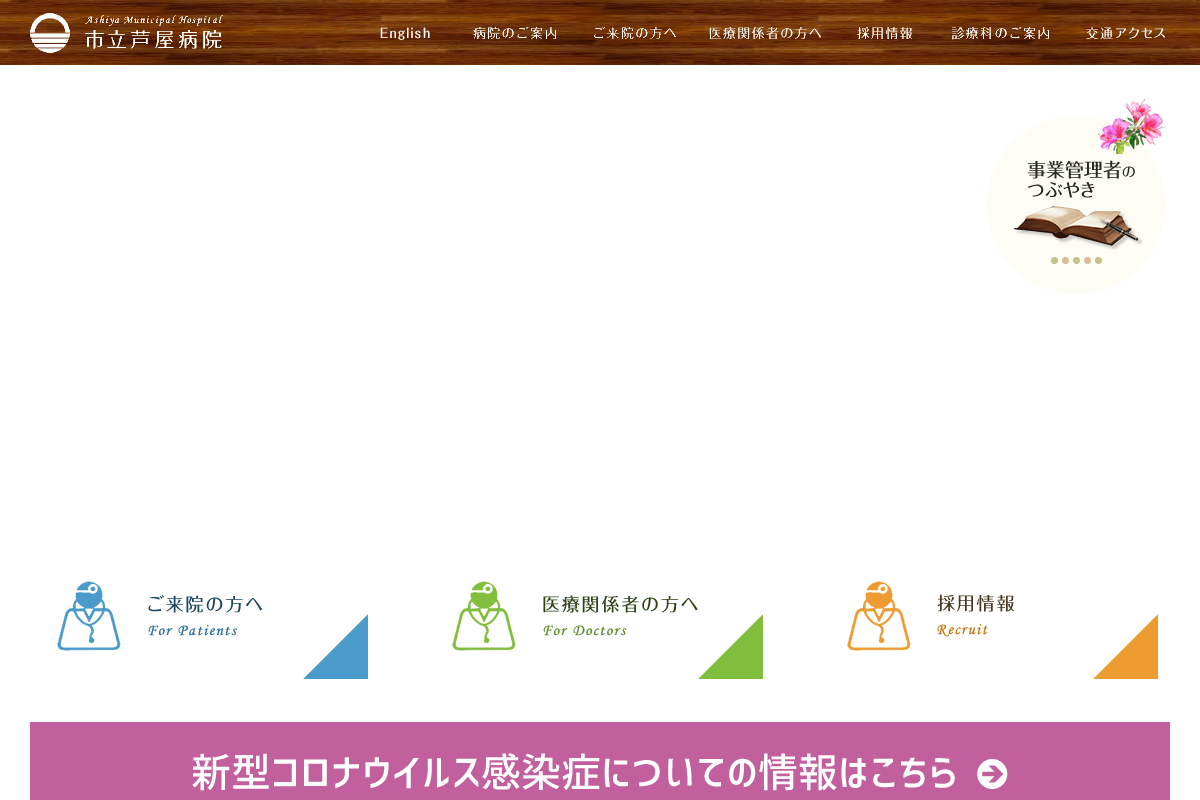Go to 交通アクセス in the header
1200x800 pixels.
click(1126, 33)
